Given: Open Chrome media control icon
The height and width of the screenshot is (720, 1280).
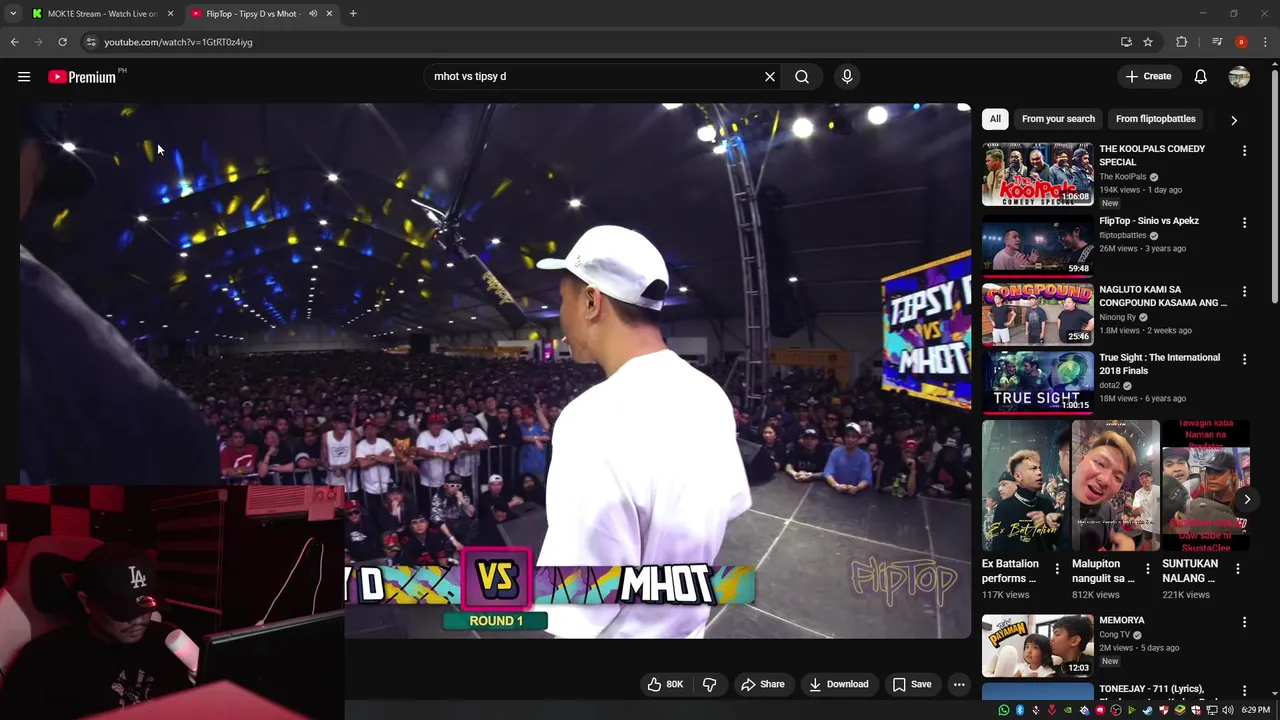Looking at the screenshot, I should 1216,42.
